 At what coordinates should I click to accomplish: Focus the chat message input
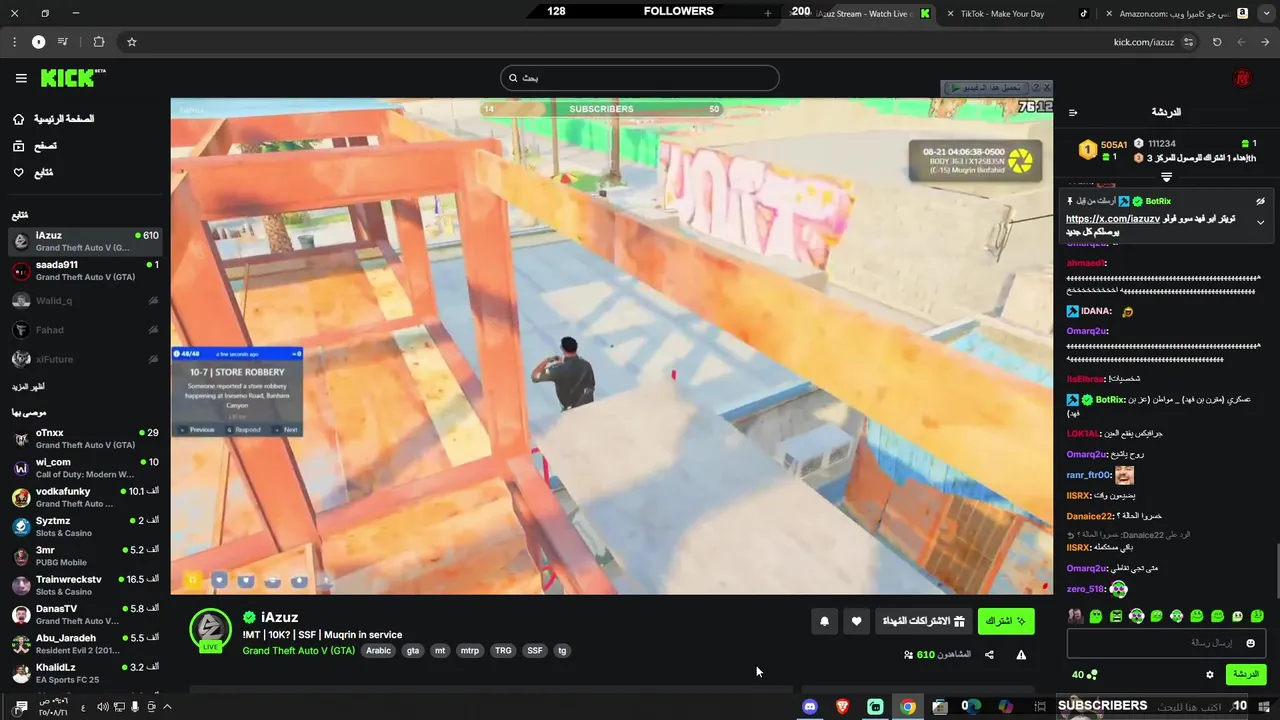(x=1166, y=643)
